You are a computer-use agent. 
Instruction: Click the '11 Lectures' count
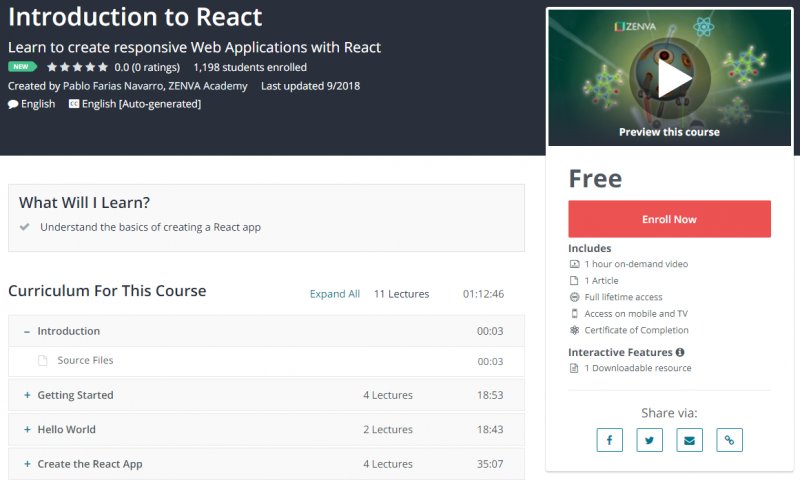click(x=401, y=294)
